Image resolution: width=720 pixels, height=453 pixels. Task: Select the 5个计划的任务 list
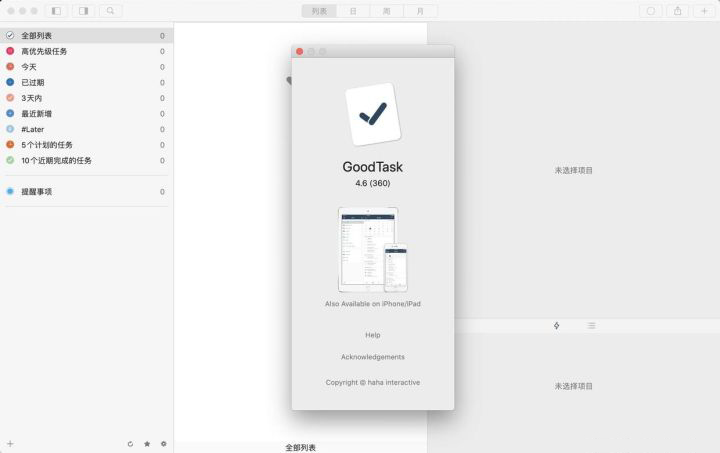click(x=86, y=145)
